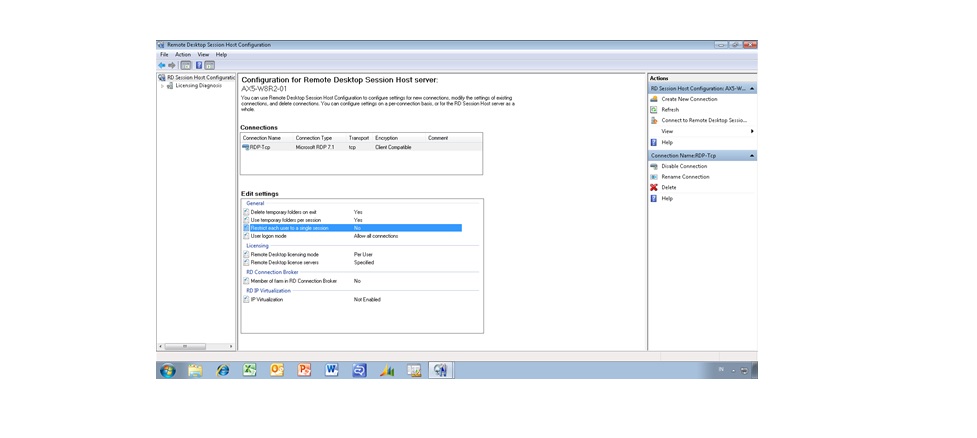Viewport: 977px width, 438px height.
Task: Click the Not Enabled value
Action: [x=367, y=300]
